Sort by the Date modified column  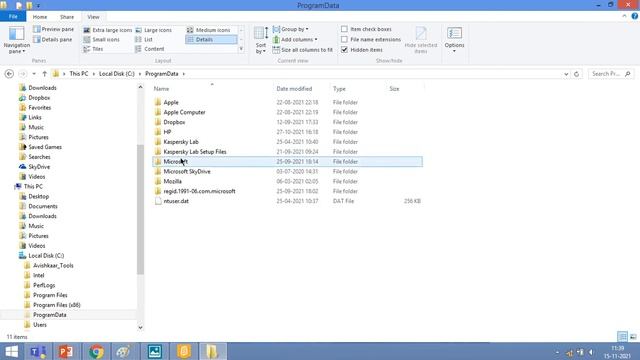tap(301, 89)
